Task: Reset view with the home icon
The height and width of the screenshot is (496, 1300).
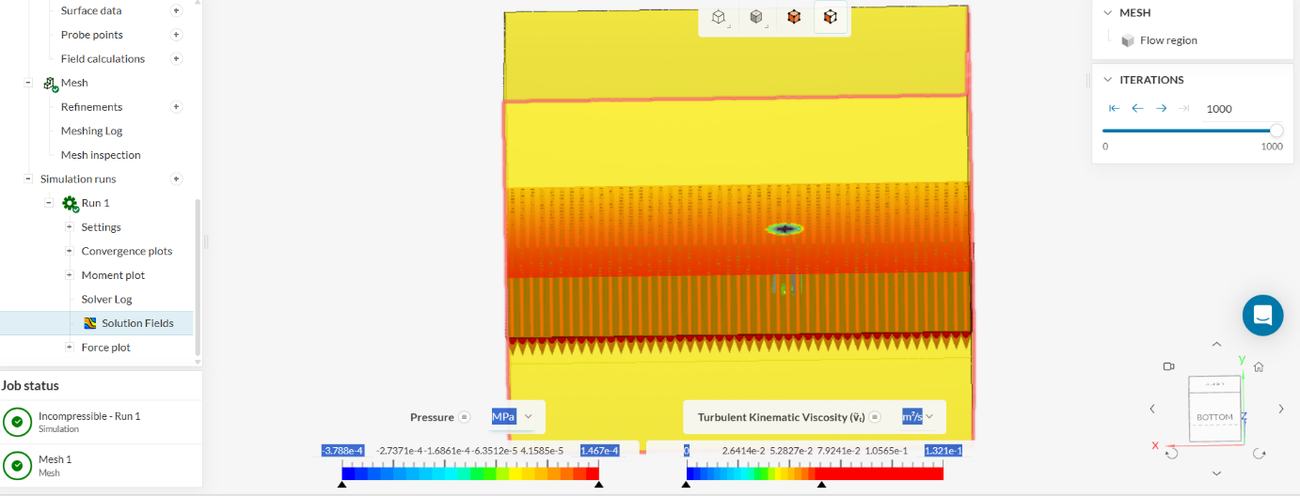Action: (x=1259, y=367)
